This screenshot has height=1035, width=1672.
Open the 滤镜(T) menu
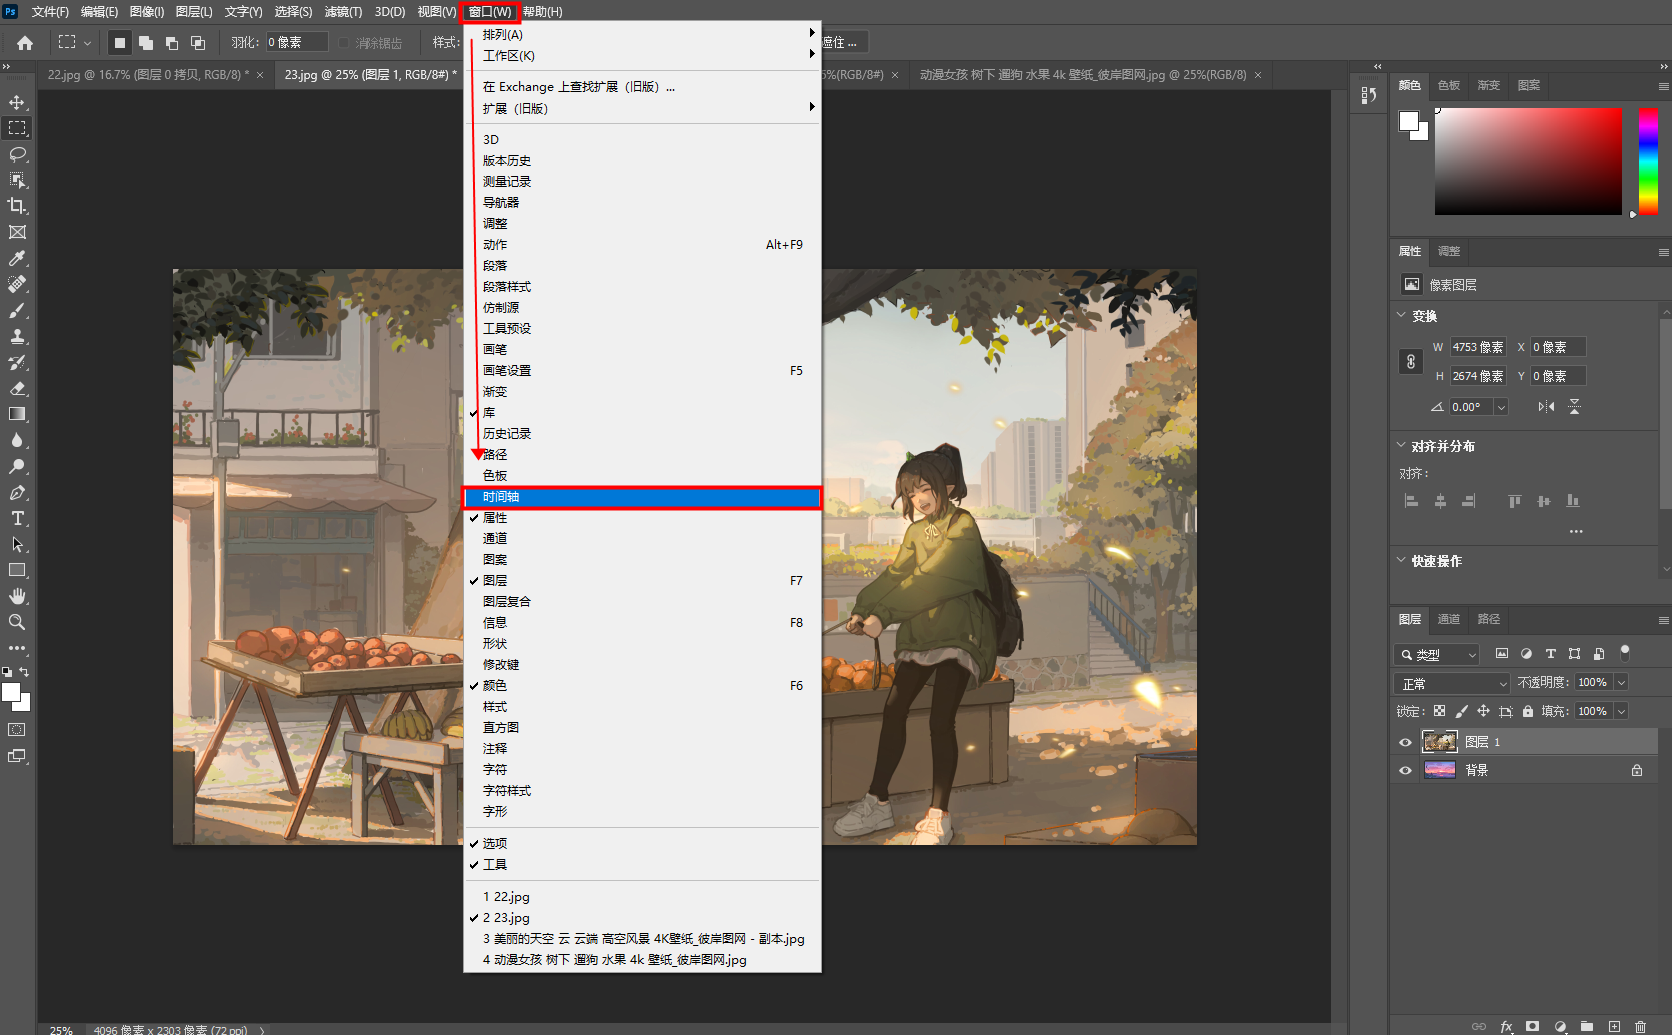point(343,12)
